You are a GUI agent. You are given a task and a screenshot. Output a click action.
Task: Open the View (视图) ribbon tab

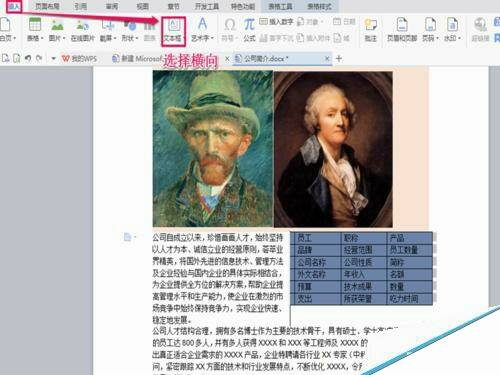143,6
